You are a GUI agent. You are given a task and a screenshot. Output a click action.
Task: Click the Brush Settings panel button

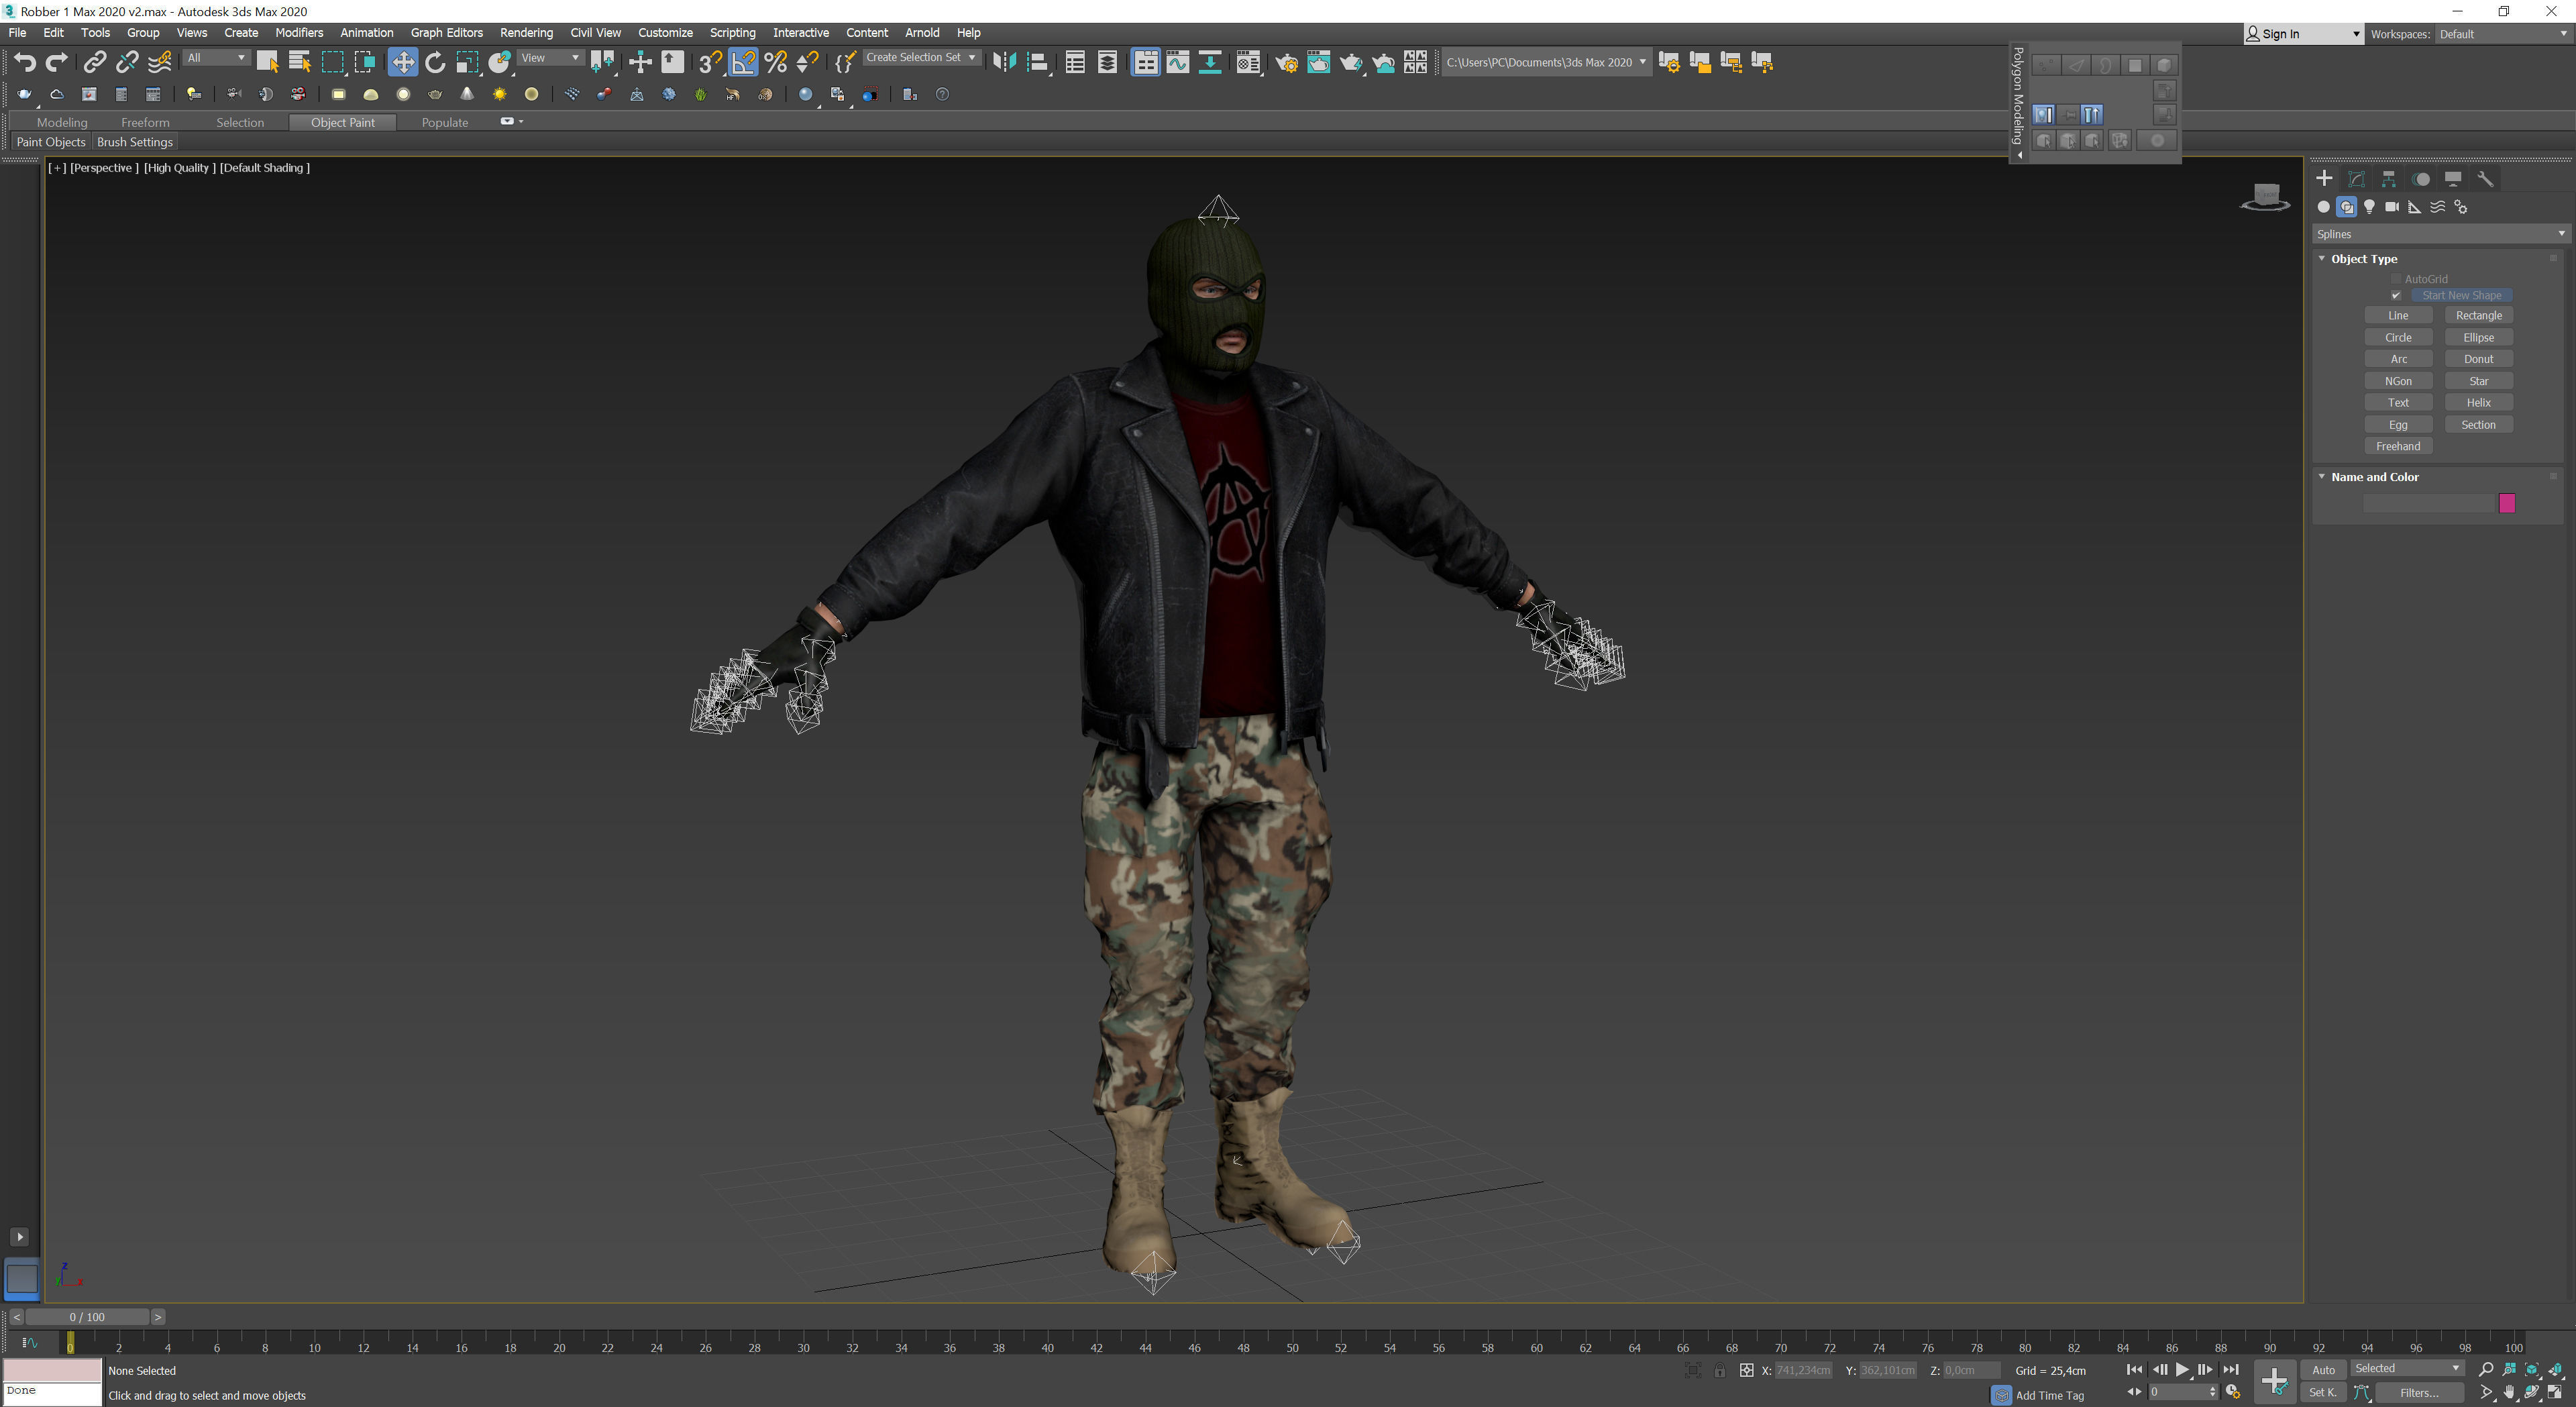click(x=135, y=142)
